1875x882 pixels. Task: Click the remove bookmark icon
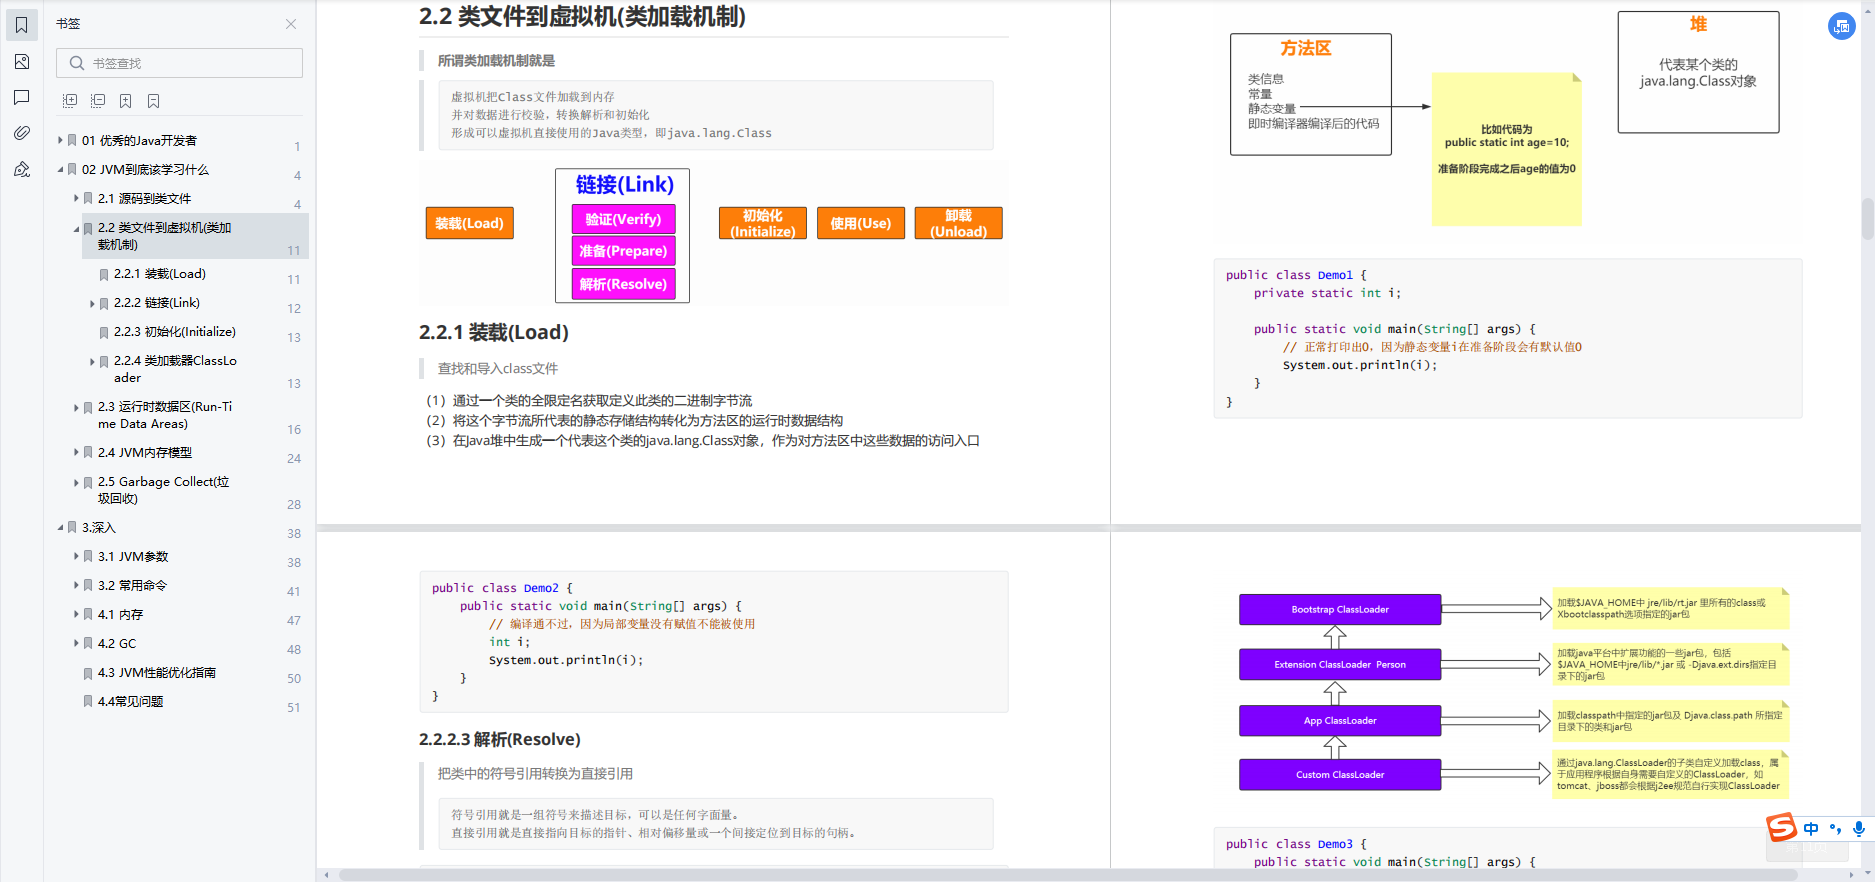click(154, 101)
